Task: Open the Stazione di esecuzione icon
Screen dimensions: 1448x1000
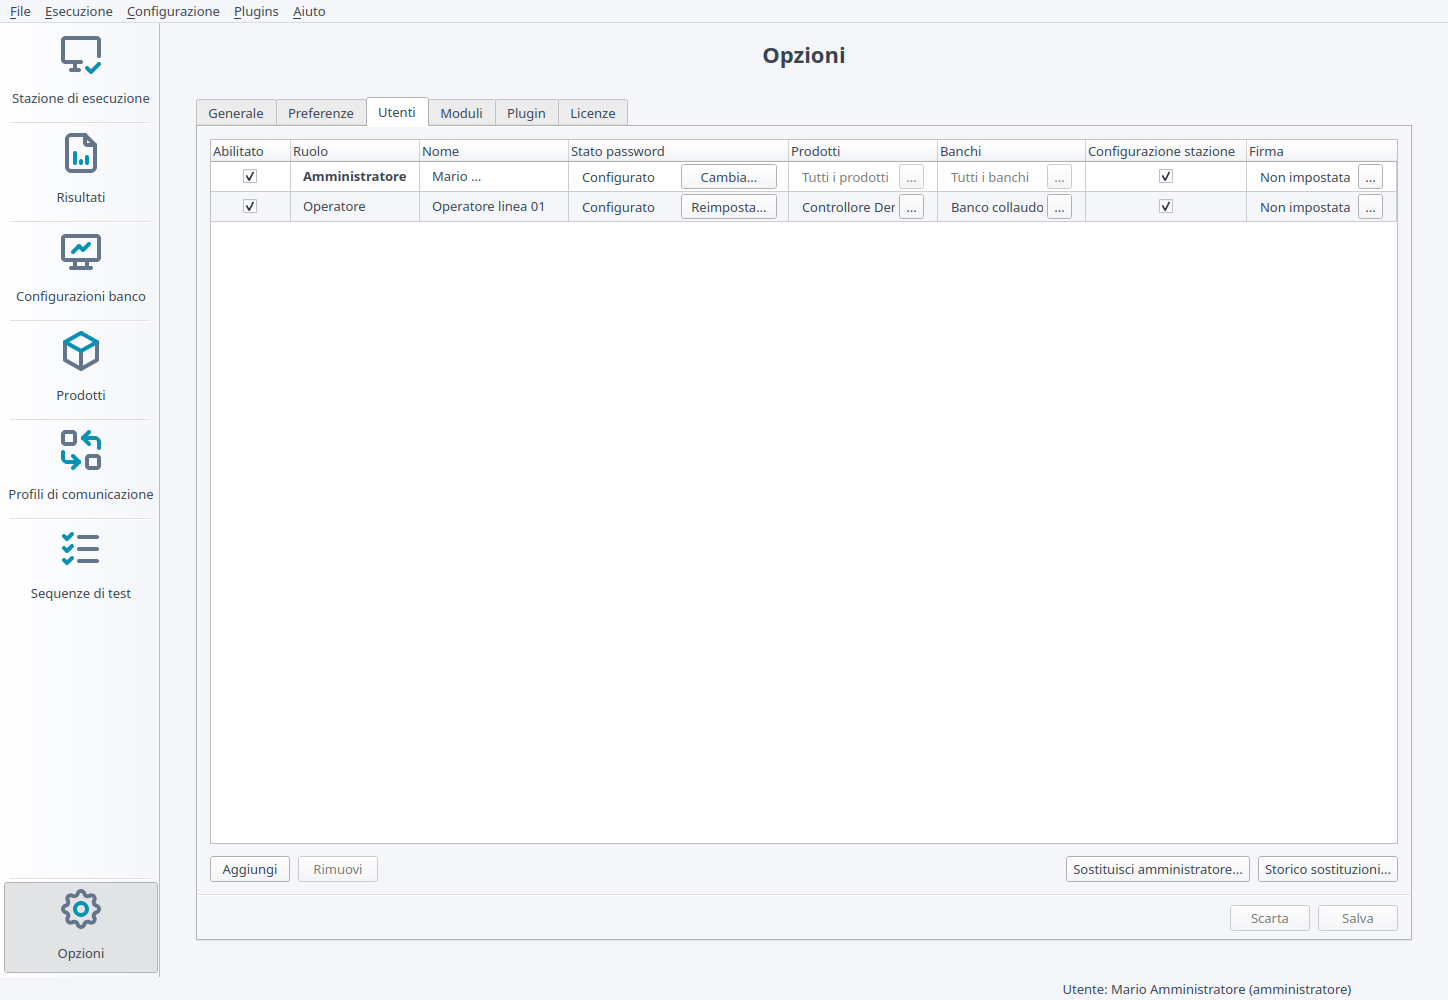Action: point(81,55)
